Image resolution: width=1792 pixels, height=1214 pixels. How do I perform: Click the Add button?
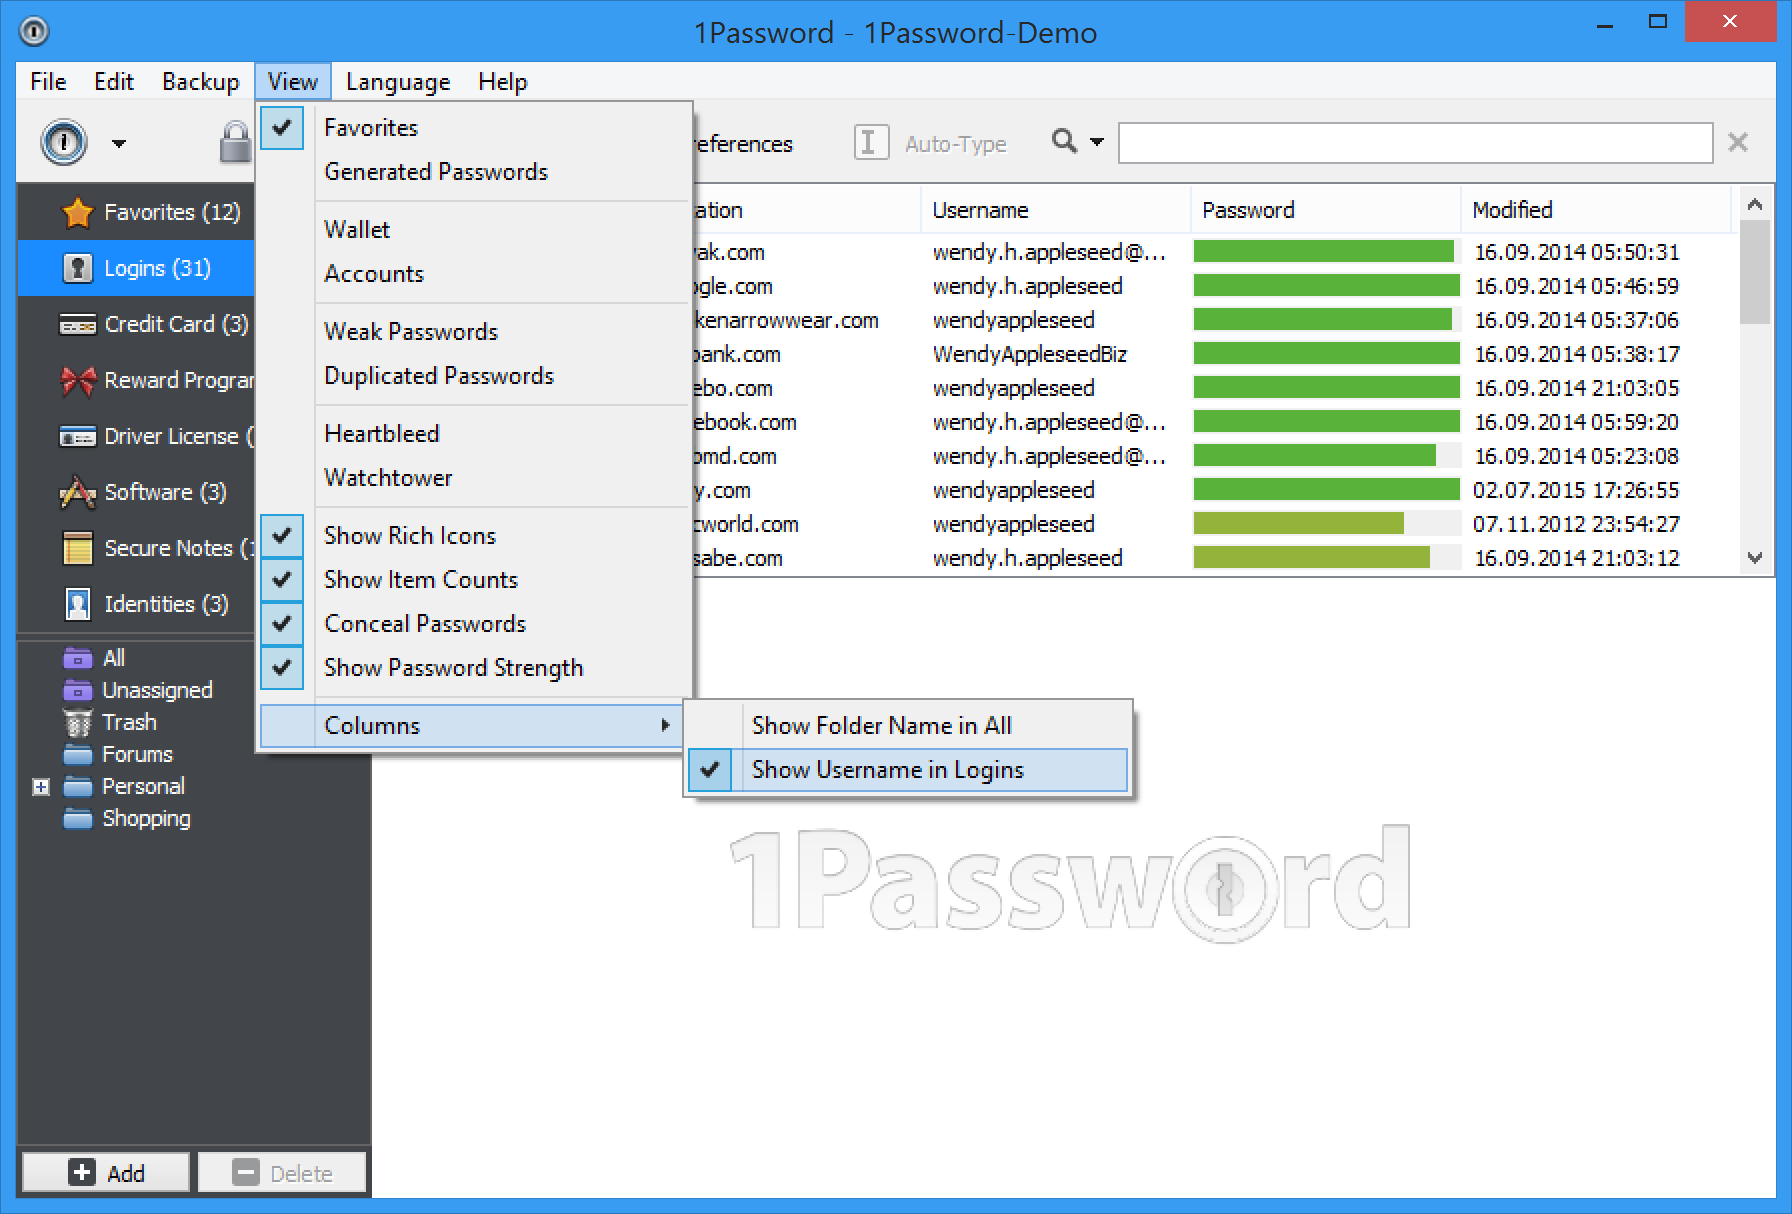tap(106, 1172)
